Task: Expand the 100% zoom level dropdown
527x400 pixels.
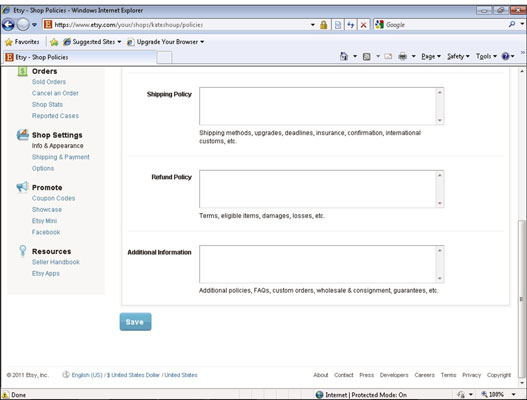Action: coord(514,395)
